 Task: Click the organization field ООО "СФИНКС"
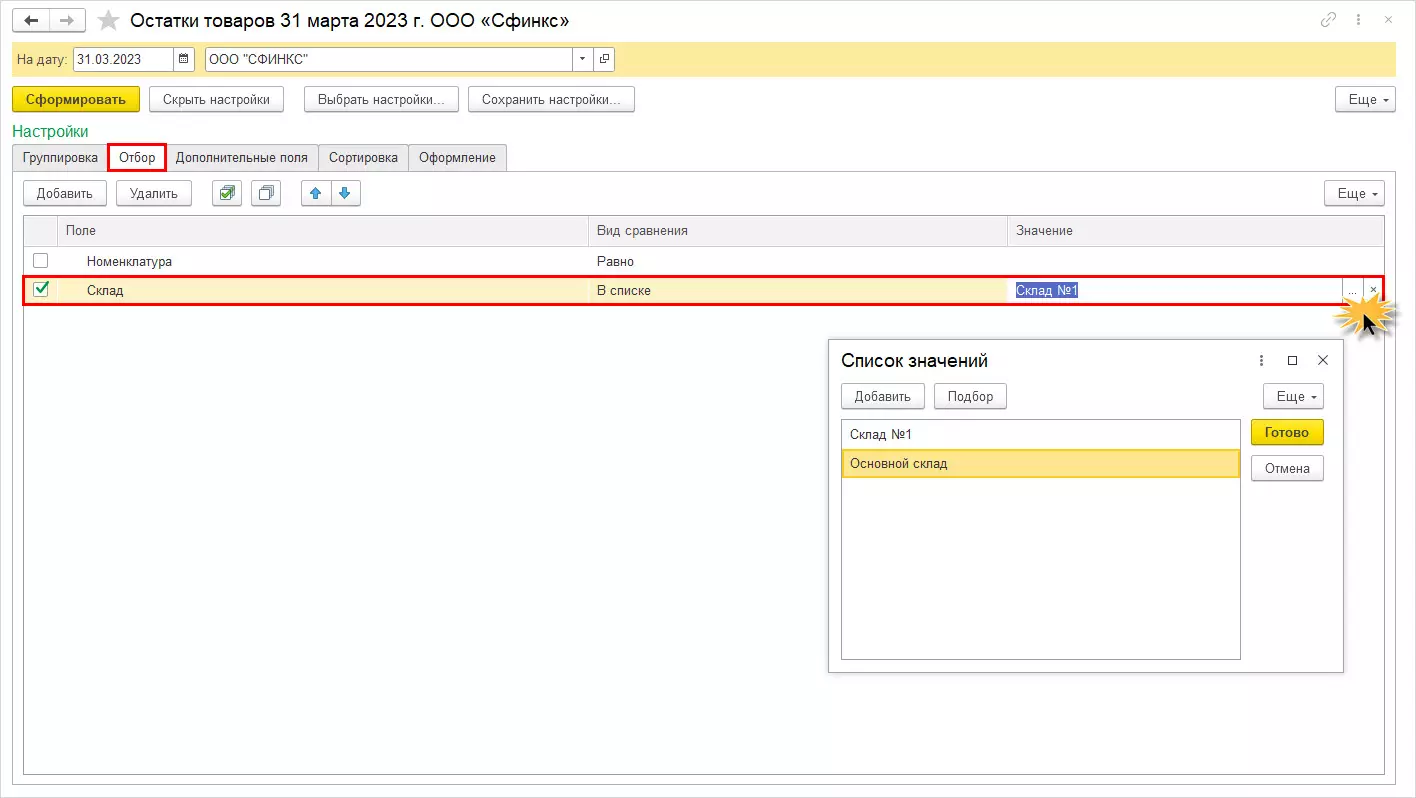click(389, 59)
